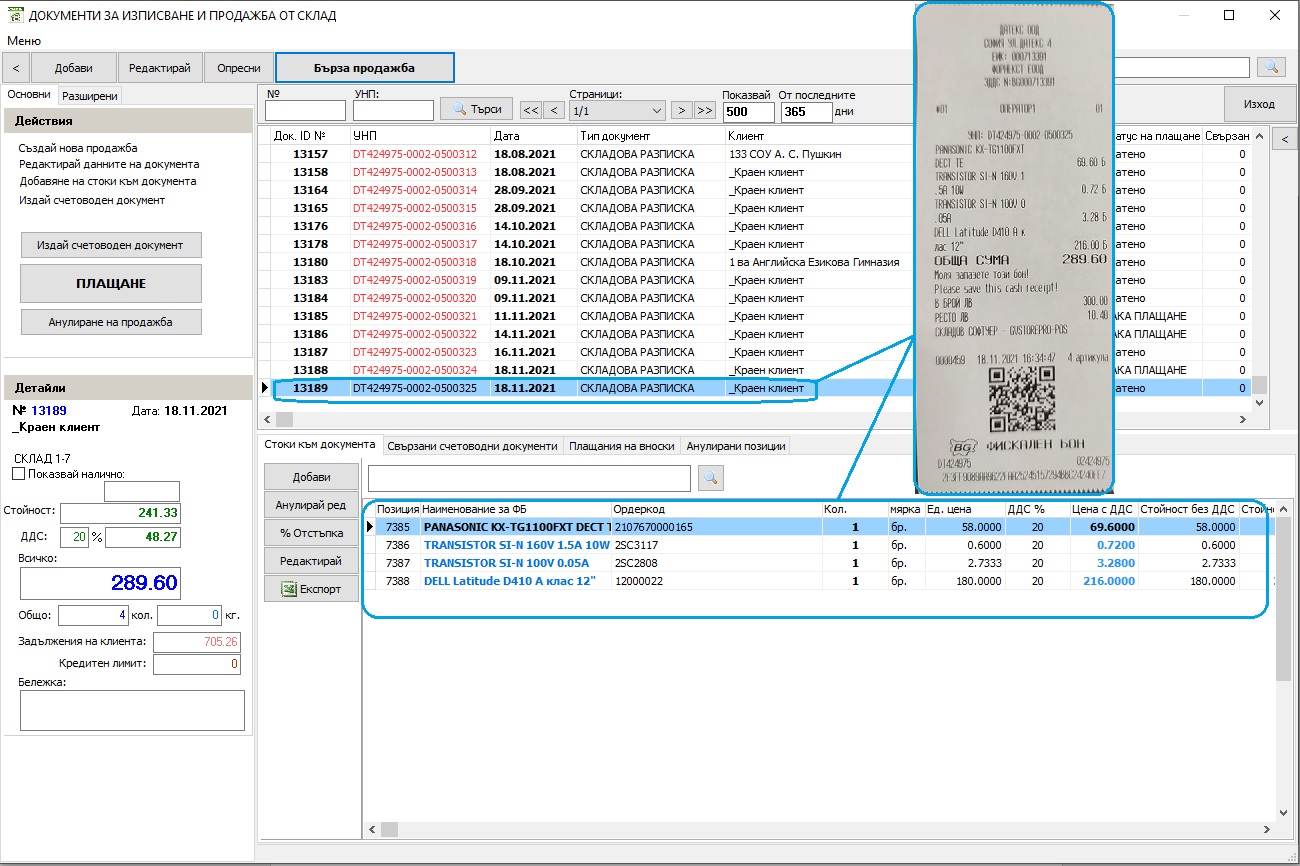This screenshot has width=1300, height=866.
Task: Go to first page with << button
Action: (531, 110)
